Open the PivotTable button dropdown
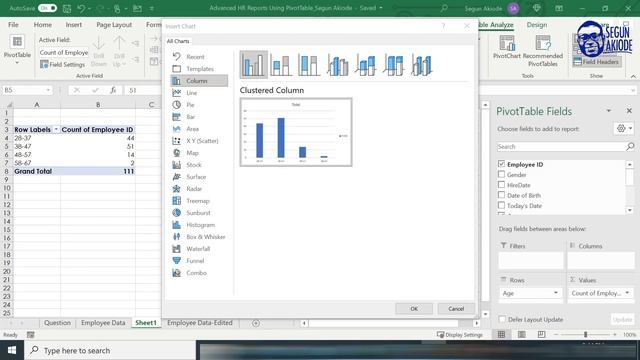The image size is (640, 360). coord(17,63)
